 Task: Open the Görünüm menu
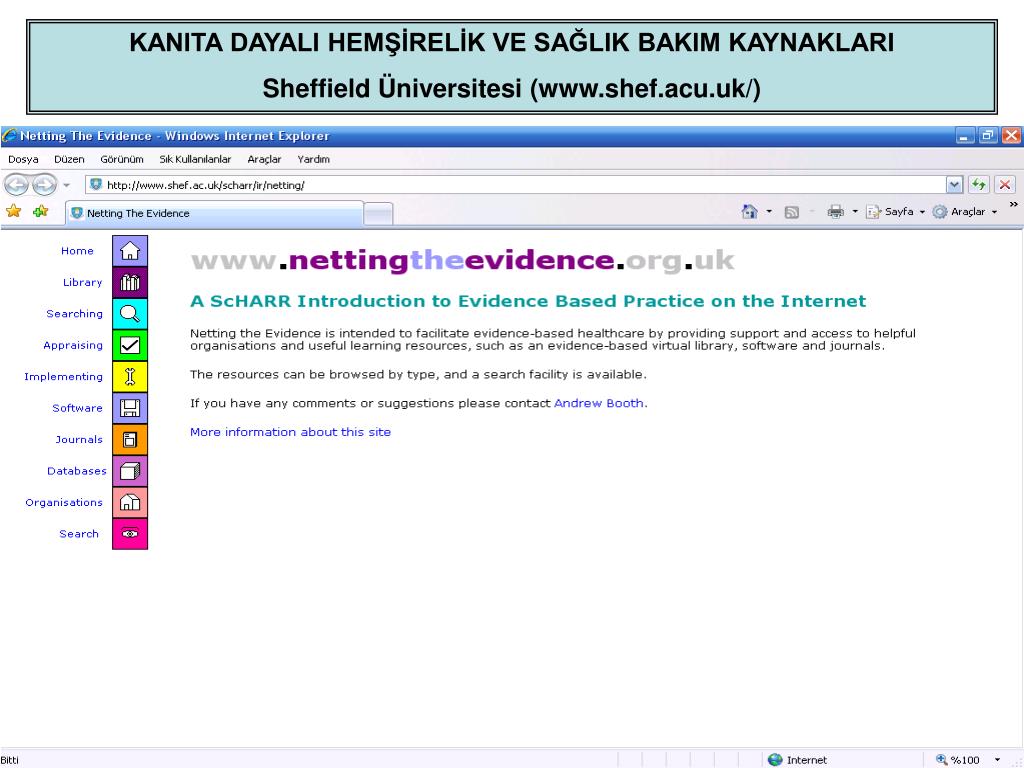coord(121,159)
